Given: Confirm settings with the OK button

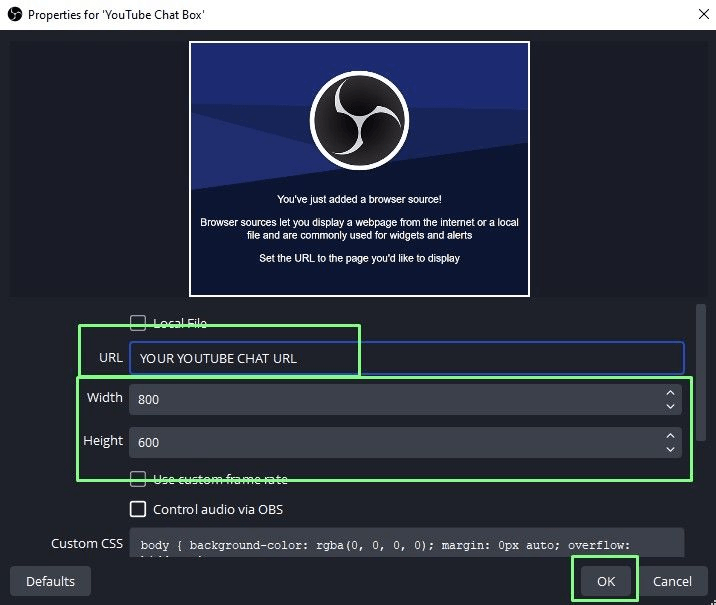Looking at the screenshot, I should (606, 581).
